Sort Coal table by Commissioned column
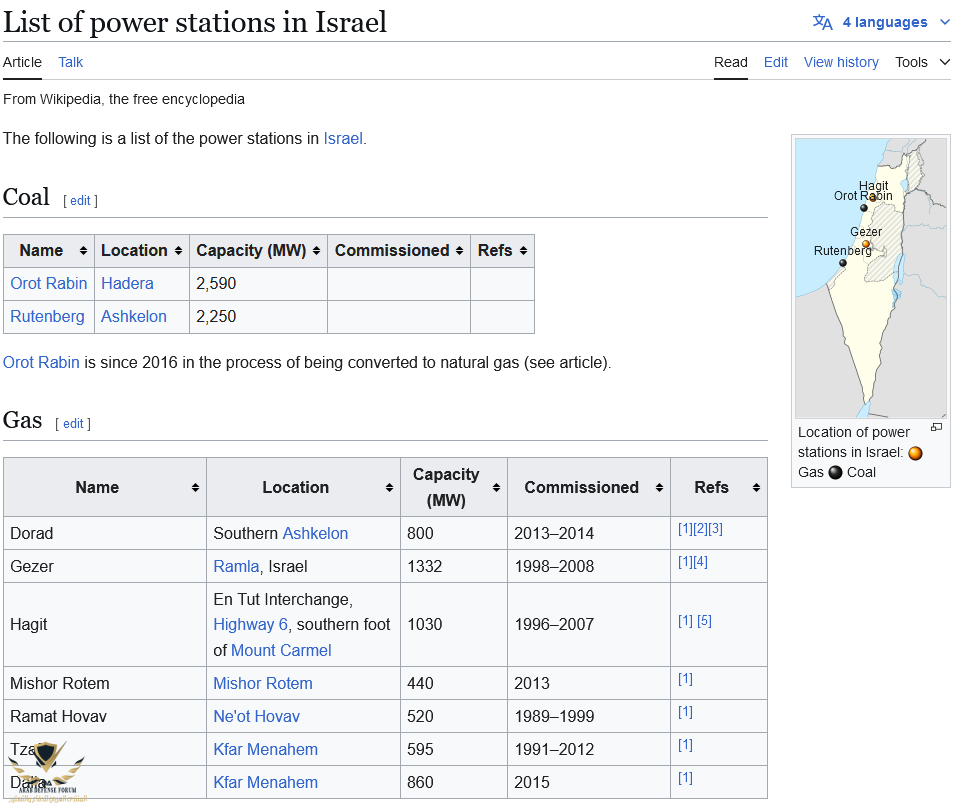961x805 pixels. (x=459, y=251)
